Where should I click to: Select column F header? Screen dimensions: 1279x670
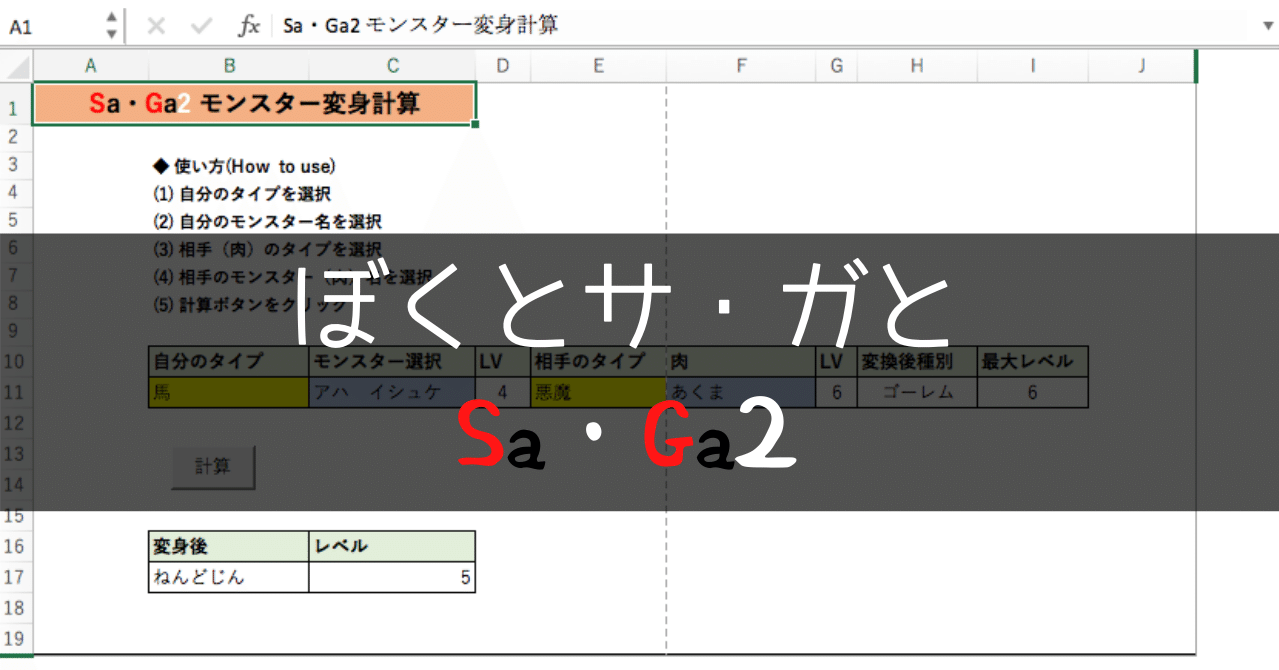(x=741, y=66)
